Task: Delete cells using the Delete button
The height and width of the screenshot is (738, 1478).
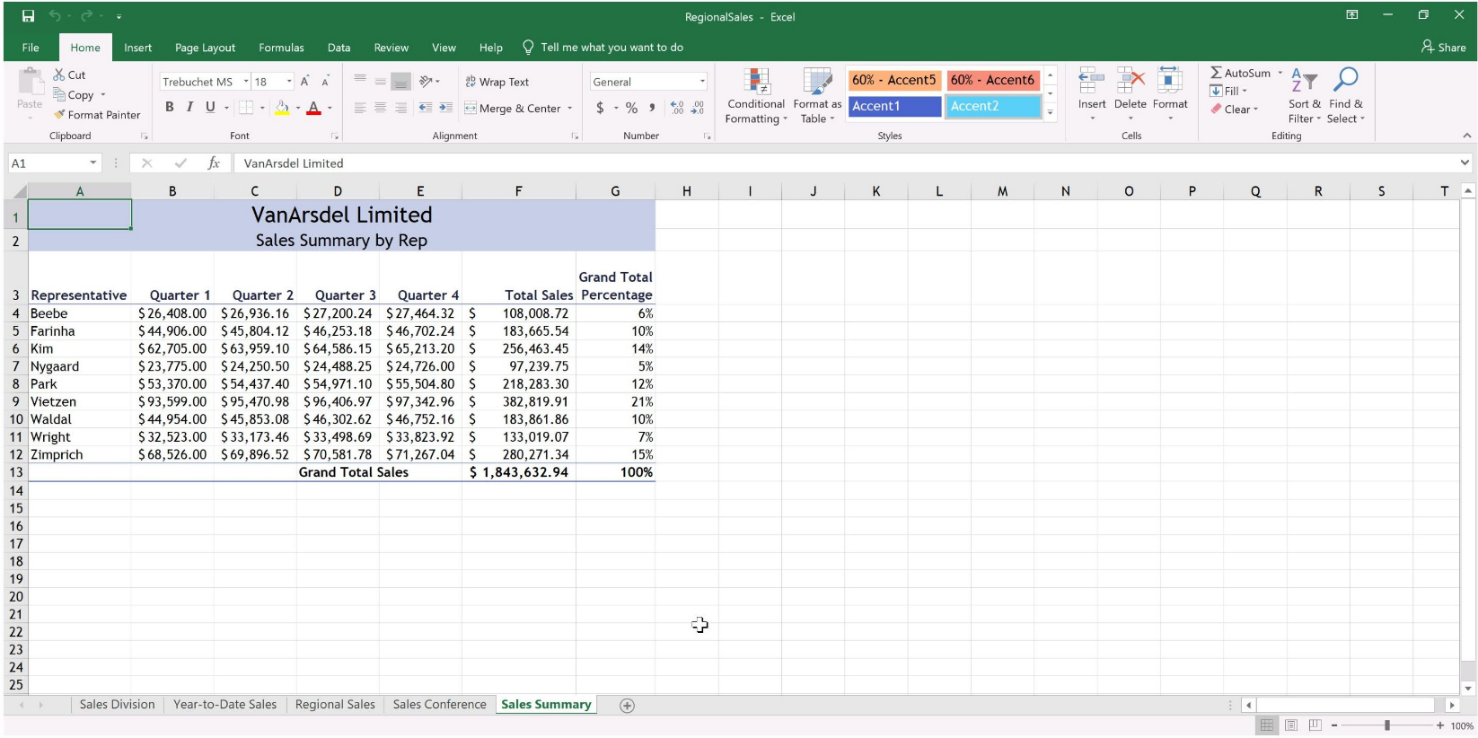Action: [x=1130, y=94]
